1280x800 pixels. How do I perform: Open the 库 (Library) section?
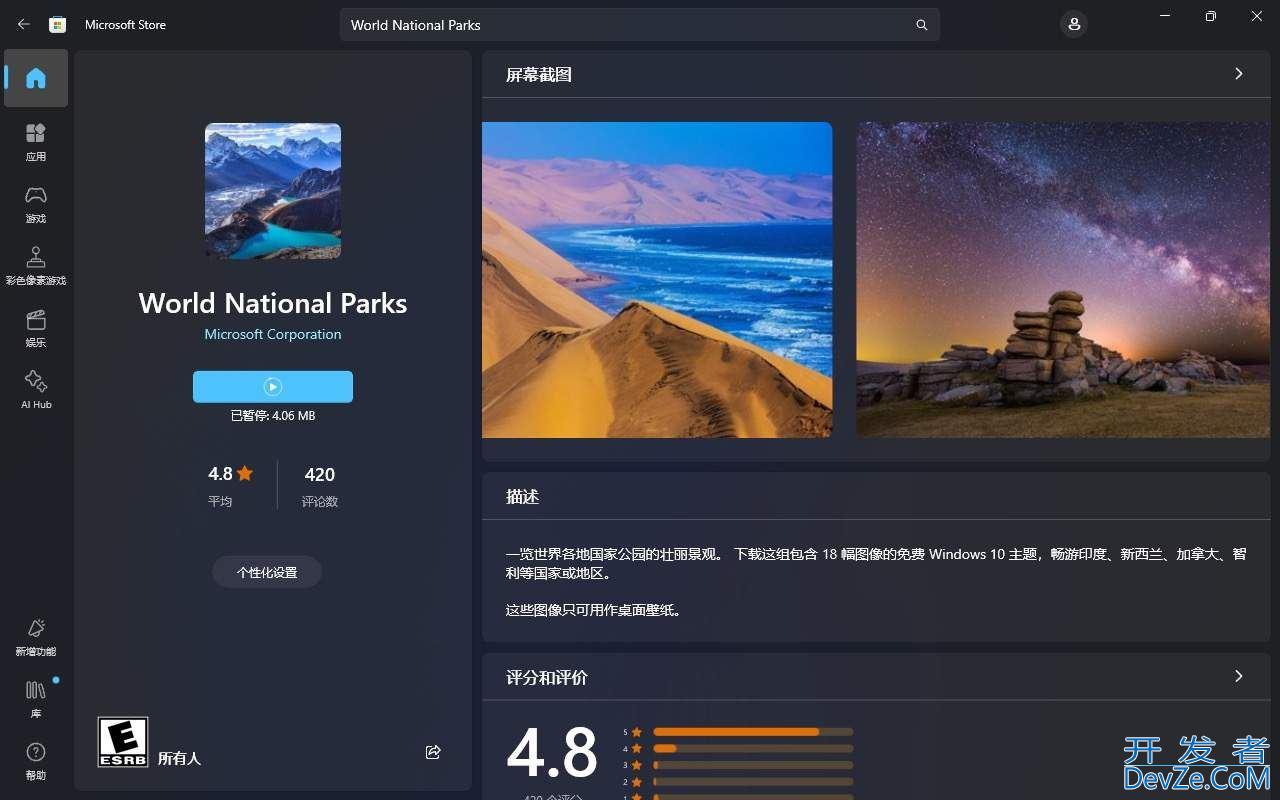coord(36,699)
